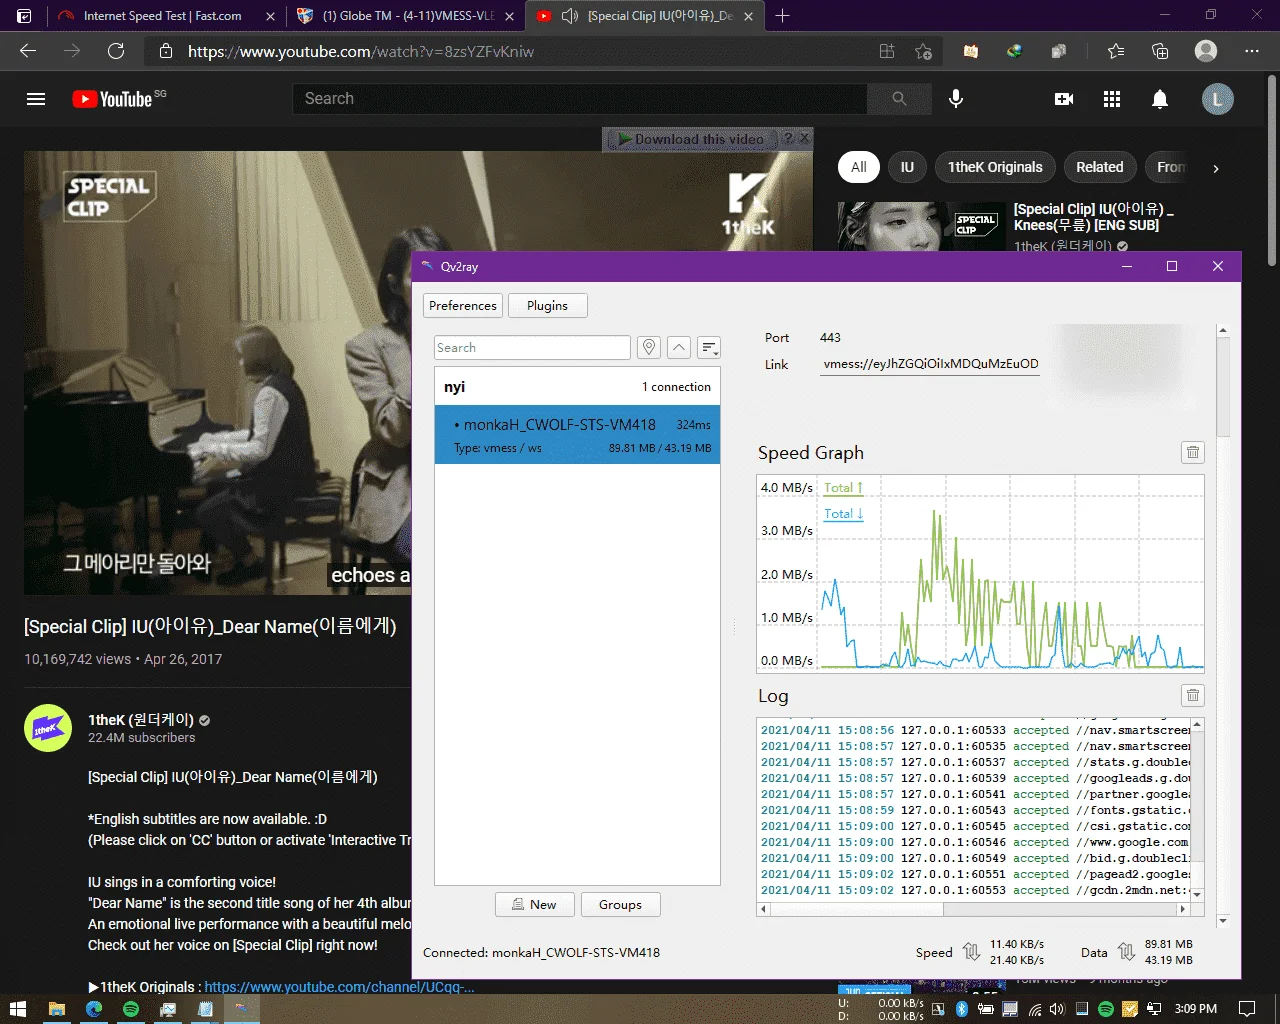The image size is (1280, 1024).
Task: Open the 1theK Originals channel link
Action: pos(339,987)
